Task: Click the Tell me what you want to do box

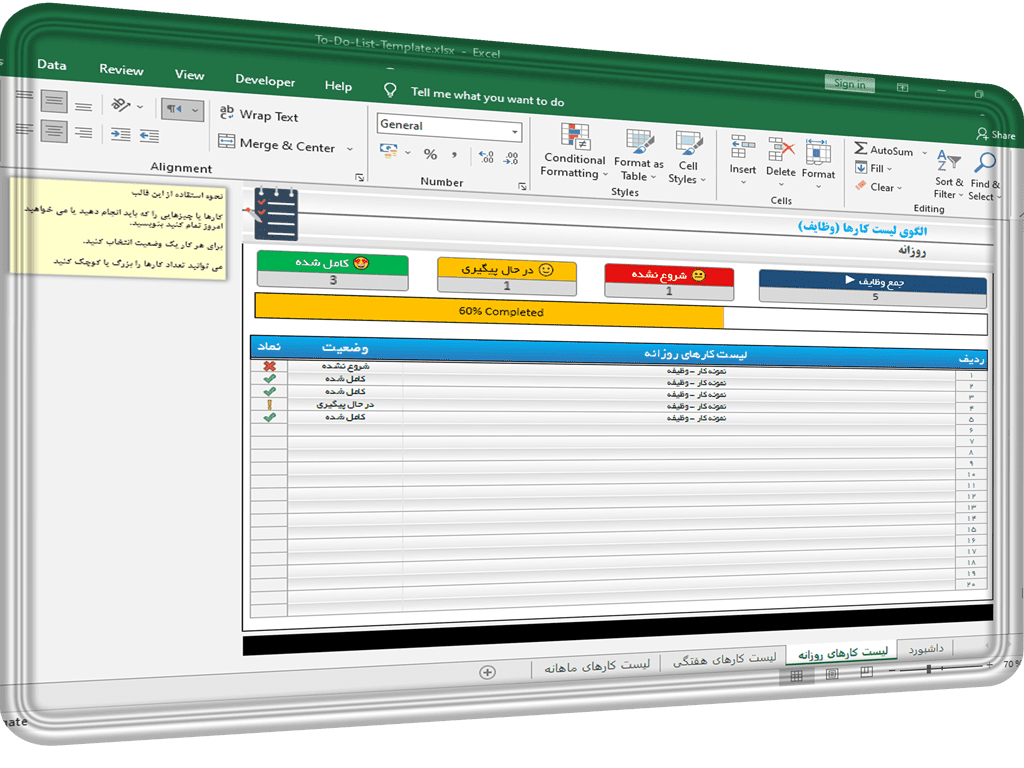Action: click(487, 97)
